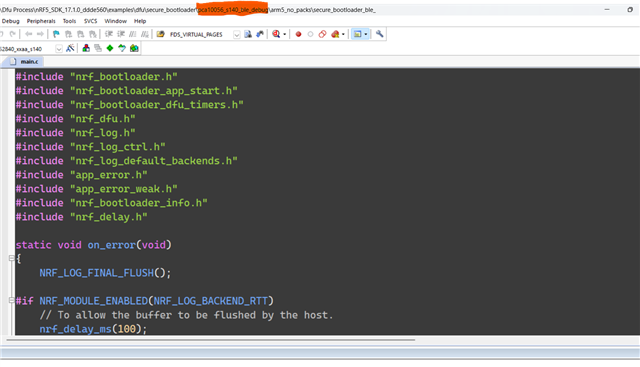The image size is (640, 367).
Task: Toggle bookmark on current line
Action: click(56, 34)
